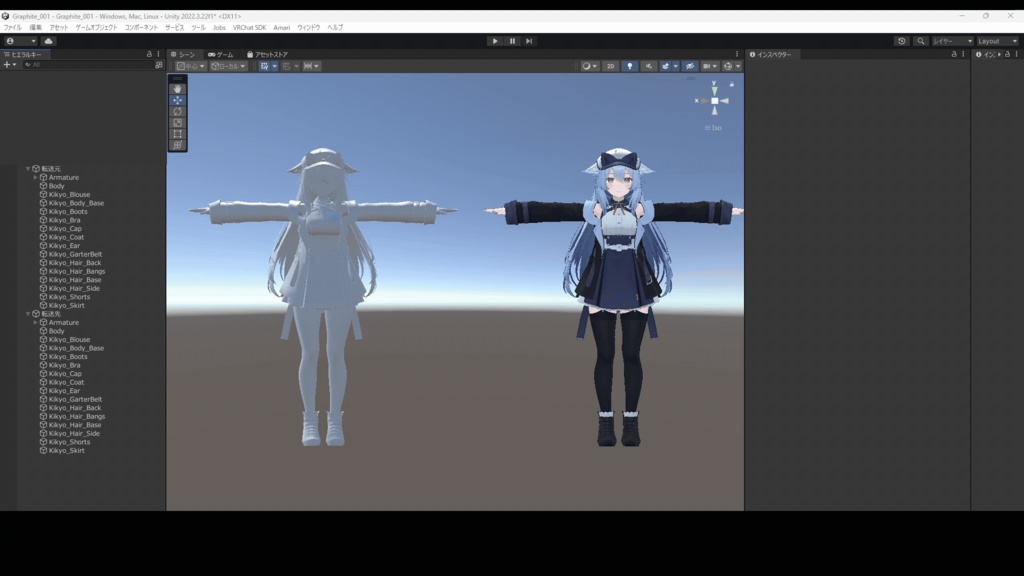Toggle 2D view mode

click(x=611, y=65)
